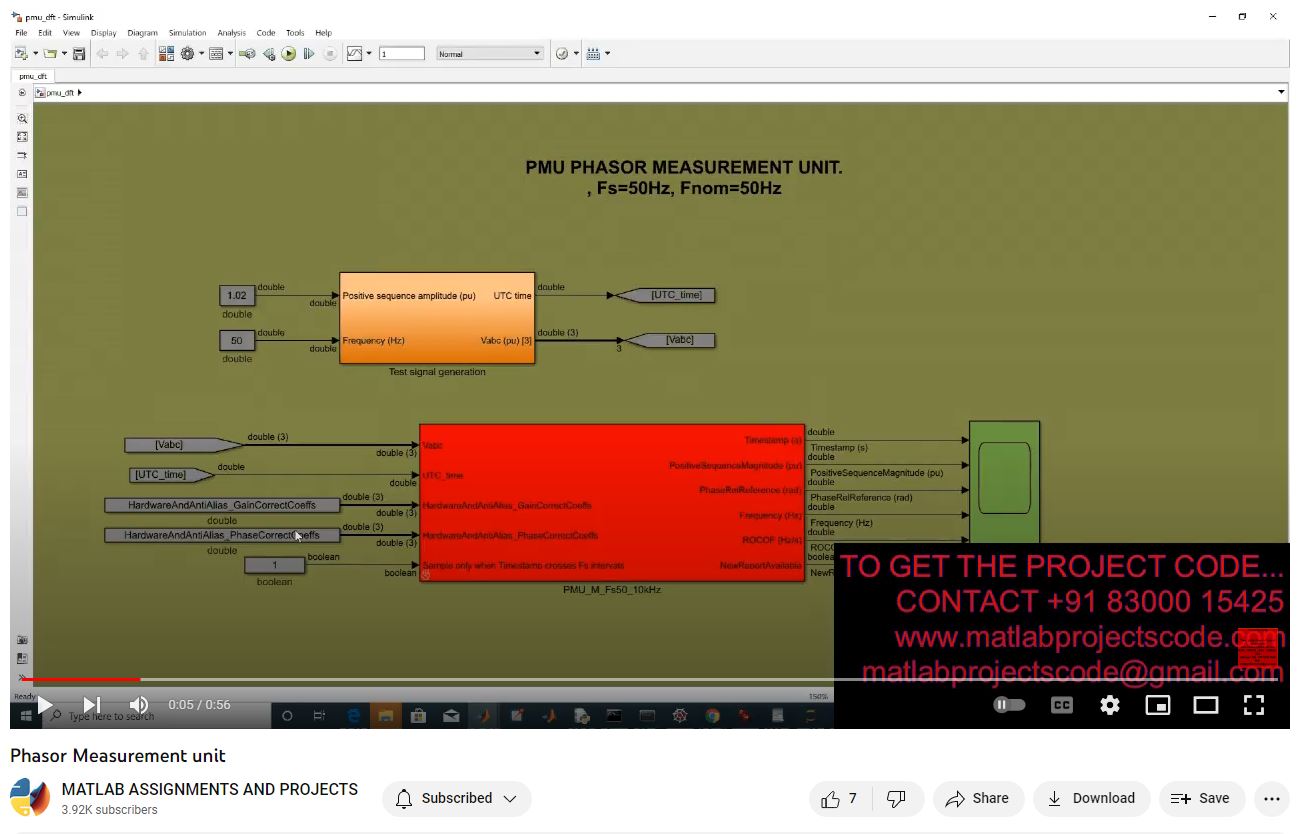Mute the video with the speaker icon
1299x834 pixels.
(x=139, y=705)
